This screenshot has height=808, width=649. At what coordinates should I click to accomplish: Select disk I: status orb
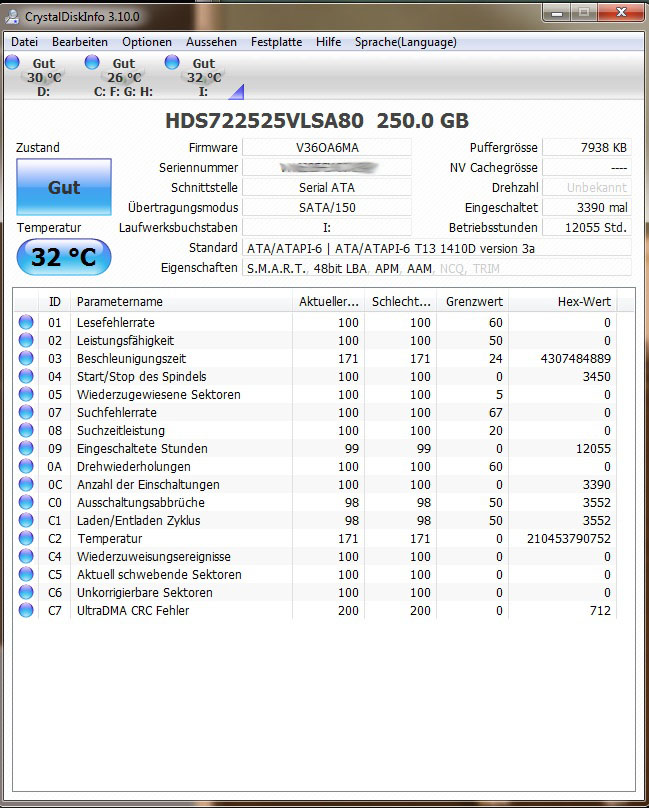point(172,63)
